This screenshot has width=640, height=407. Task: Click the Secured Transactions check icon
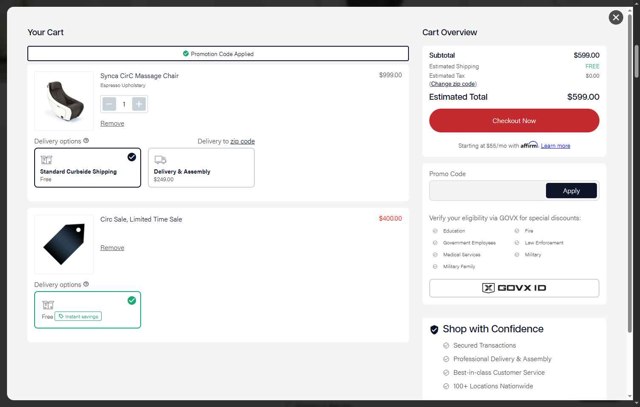pos(446,345)
